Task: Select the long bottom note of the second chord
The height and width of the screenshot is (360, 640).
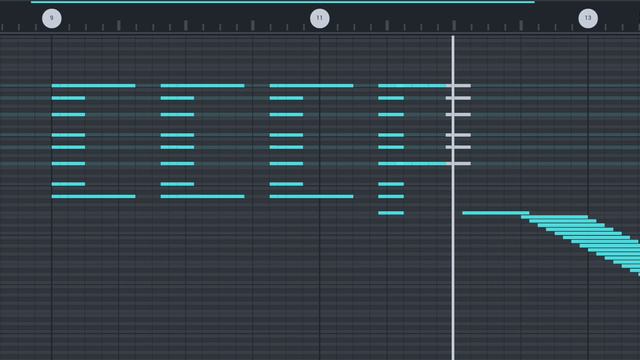Action: (202, 196)
